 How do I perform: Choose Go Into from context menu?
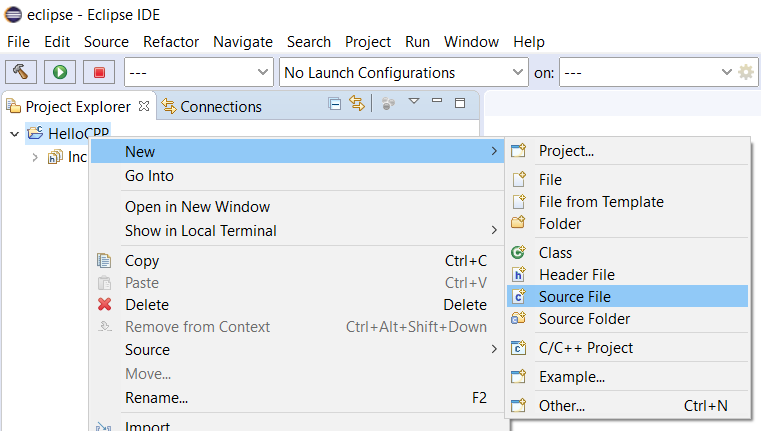pyautogui.click(x=298, y=176)
